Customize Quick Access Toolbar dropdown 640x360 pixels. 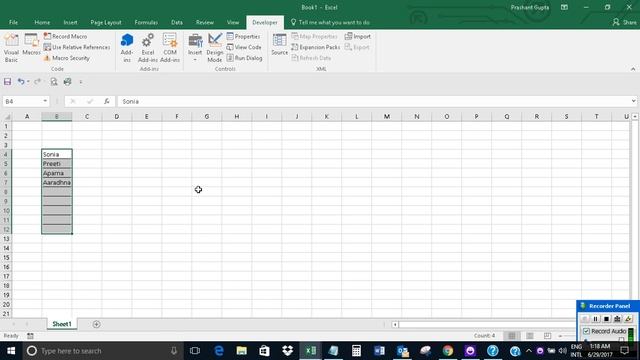tap(81, 82)
